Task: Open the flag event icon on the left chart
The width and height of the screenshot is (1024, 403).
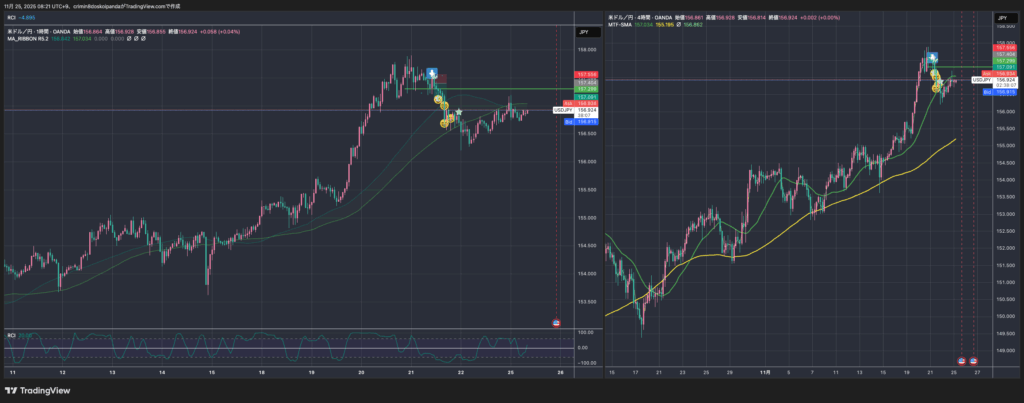Action: (556, 322)
